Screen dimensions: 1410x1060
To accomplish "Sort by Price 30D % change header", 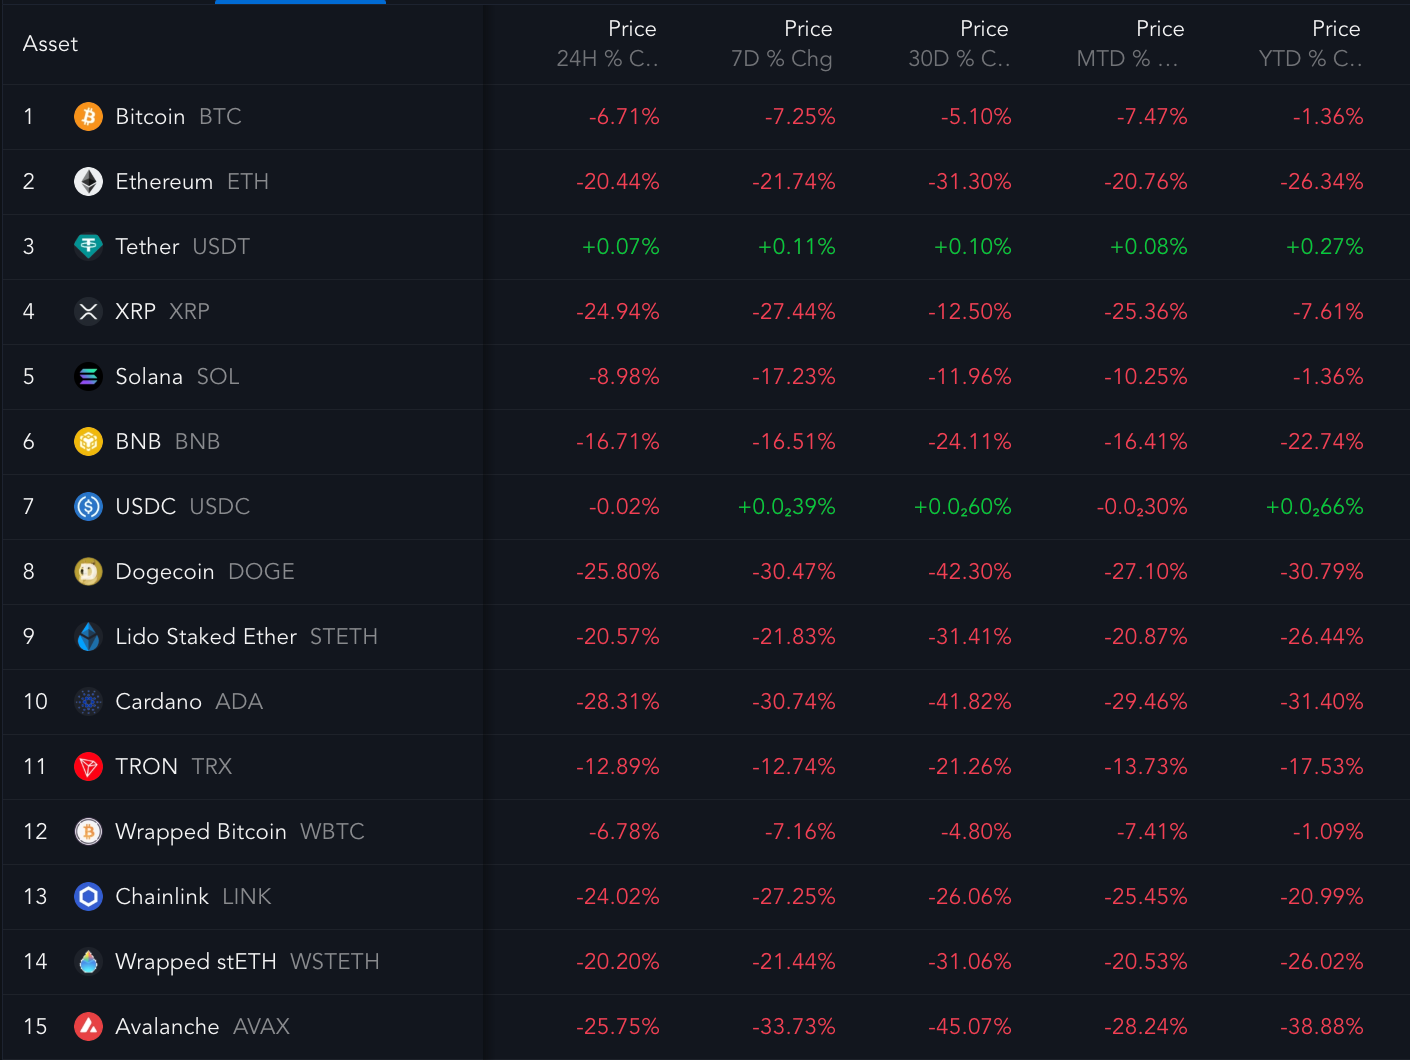I will tap(959, 44).
